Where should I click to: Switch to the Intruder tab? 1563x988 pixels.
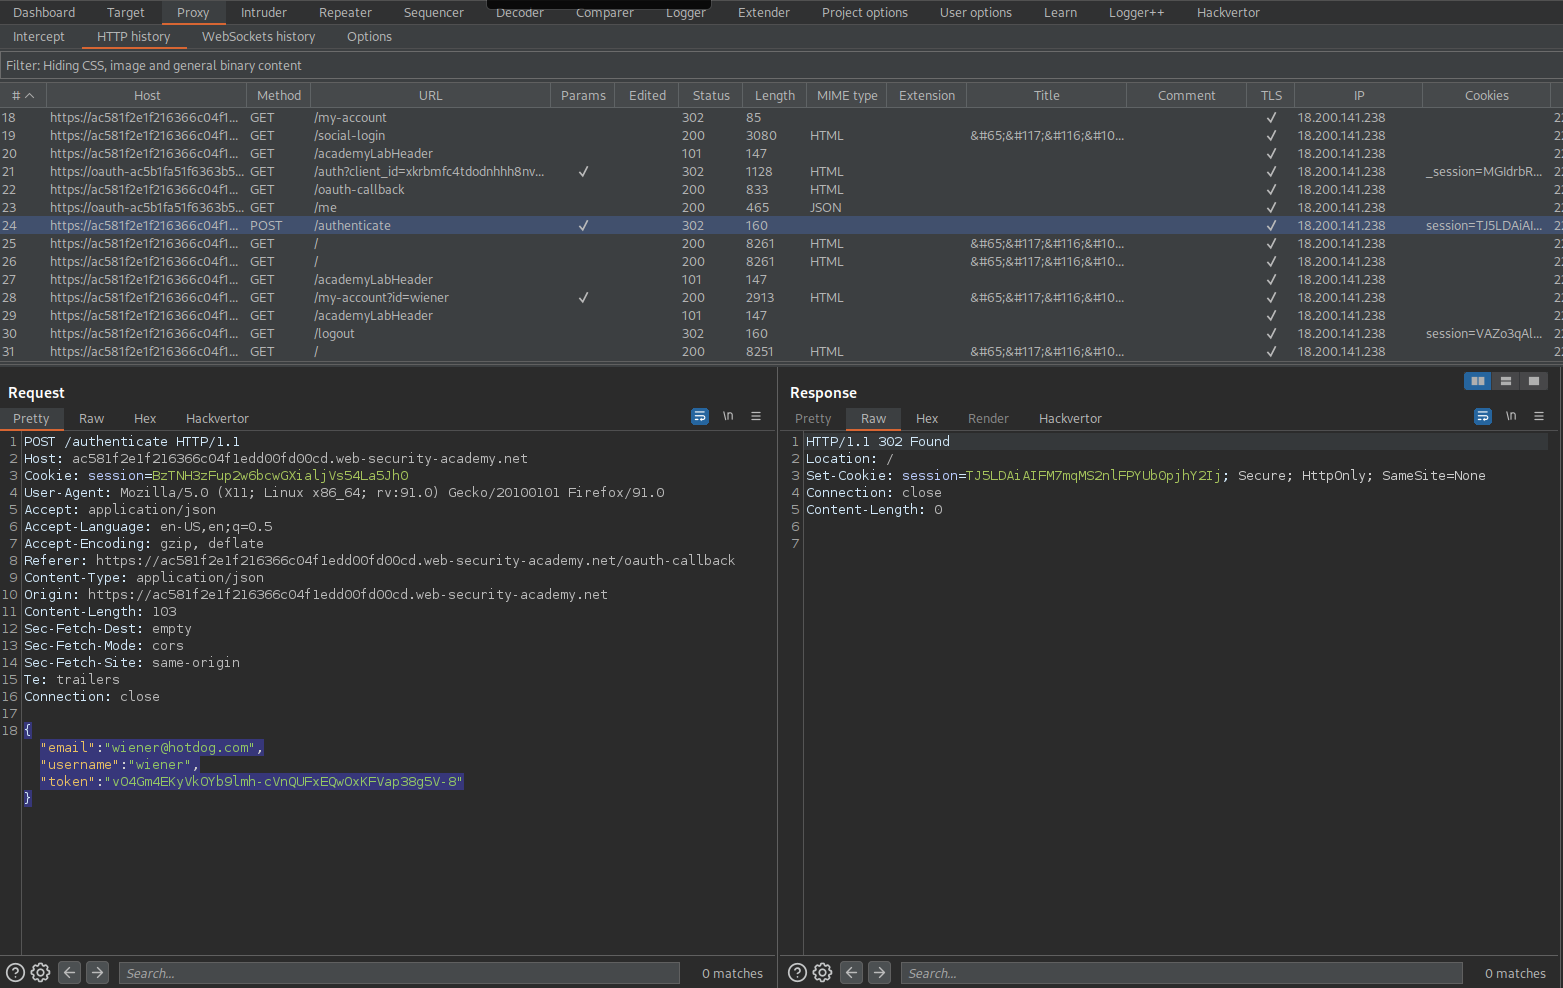pyautogui.click(x=264, y=12)
